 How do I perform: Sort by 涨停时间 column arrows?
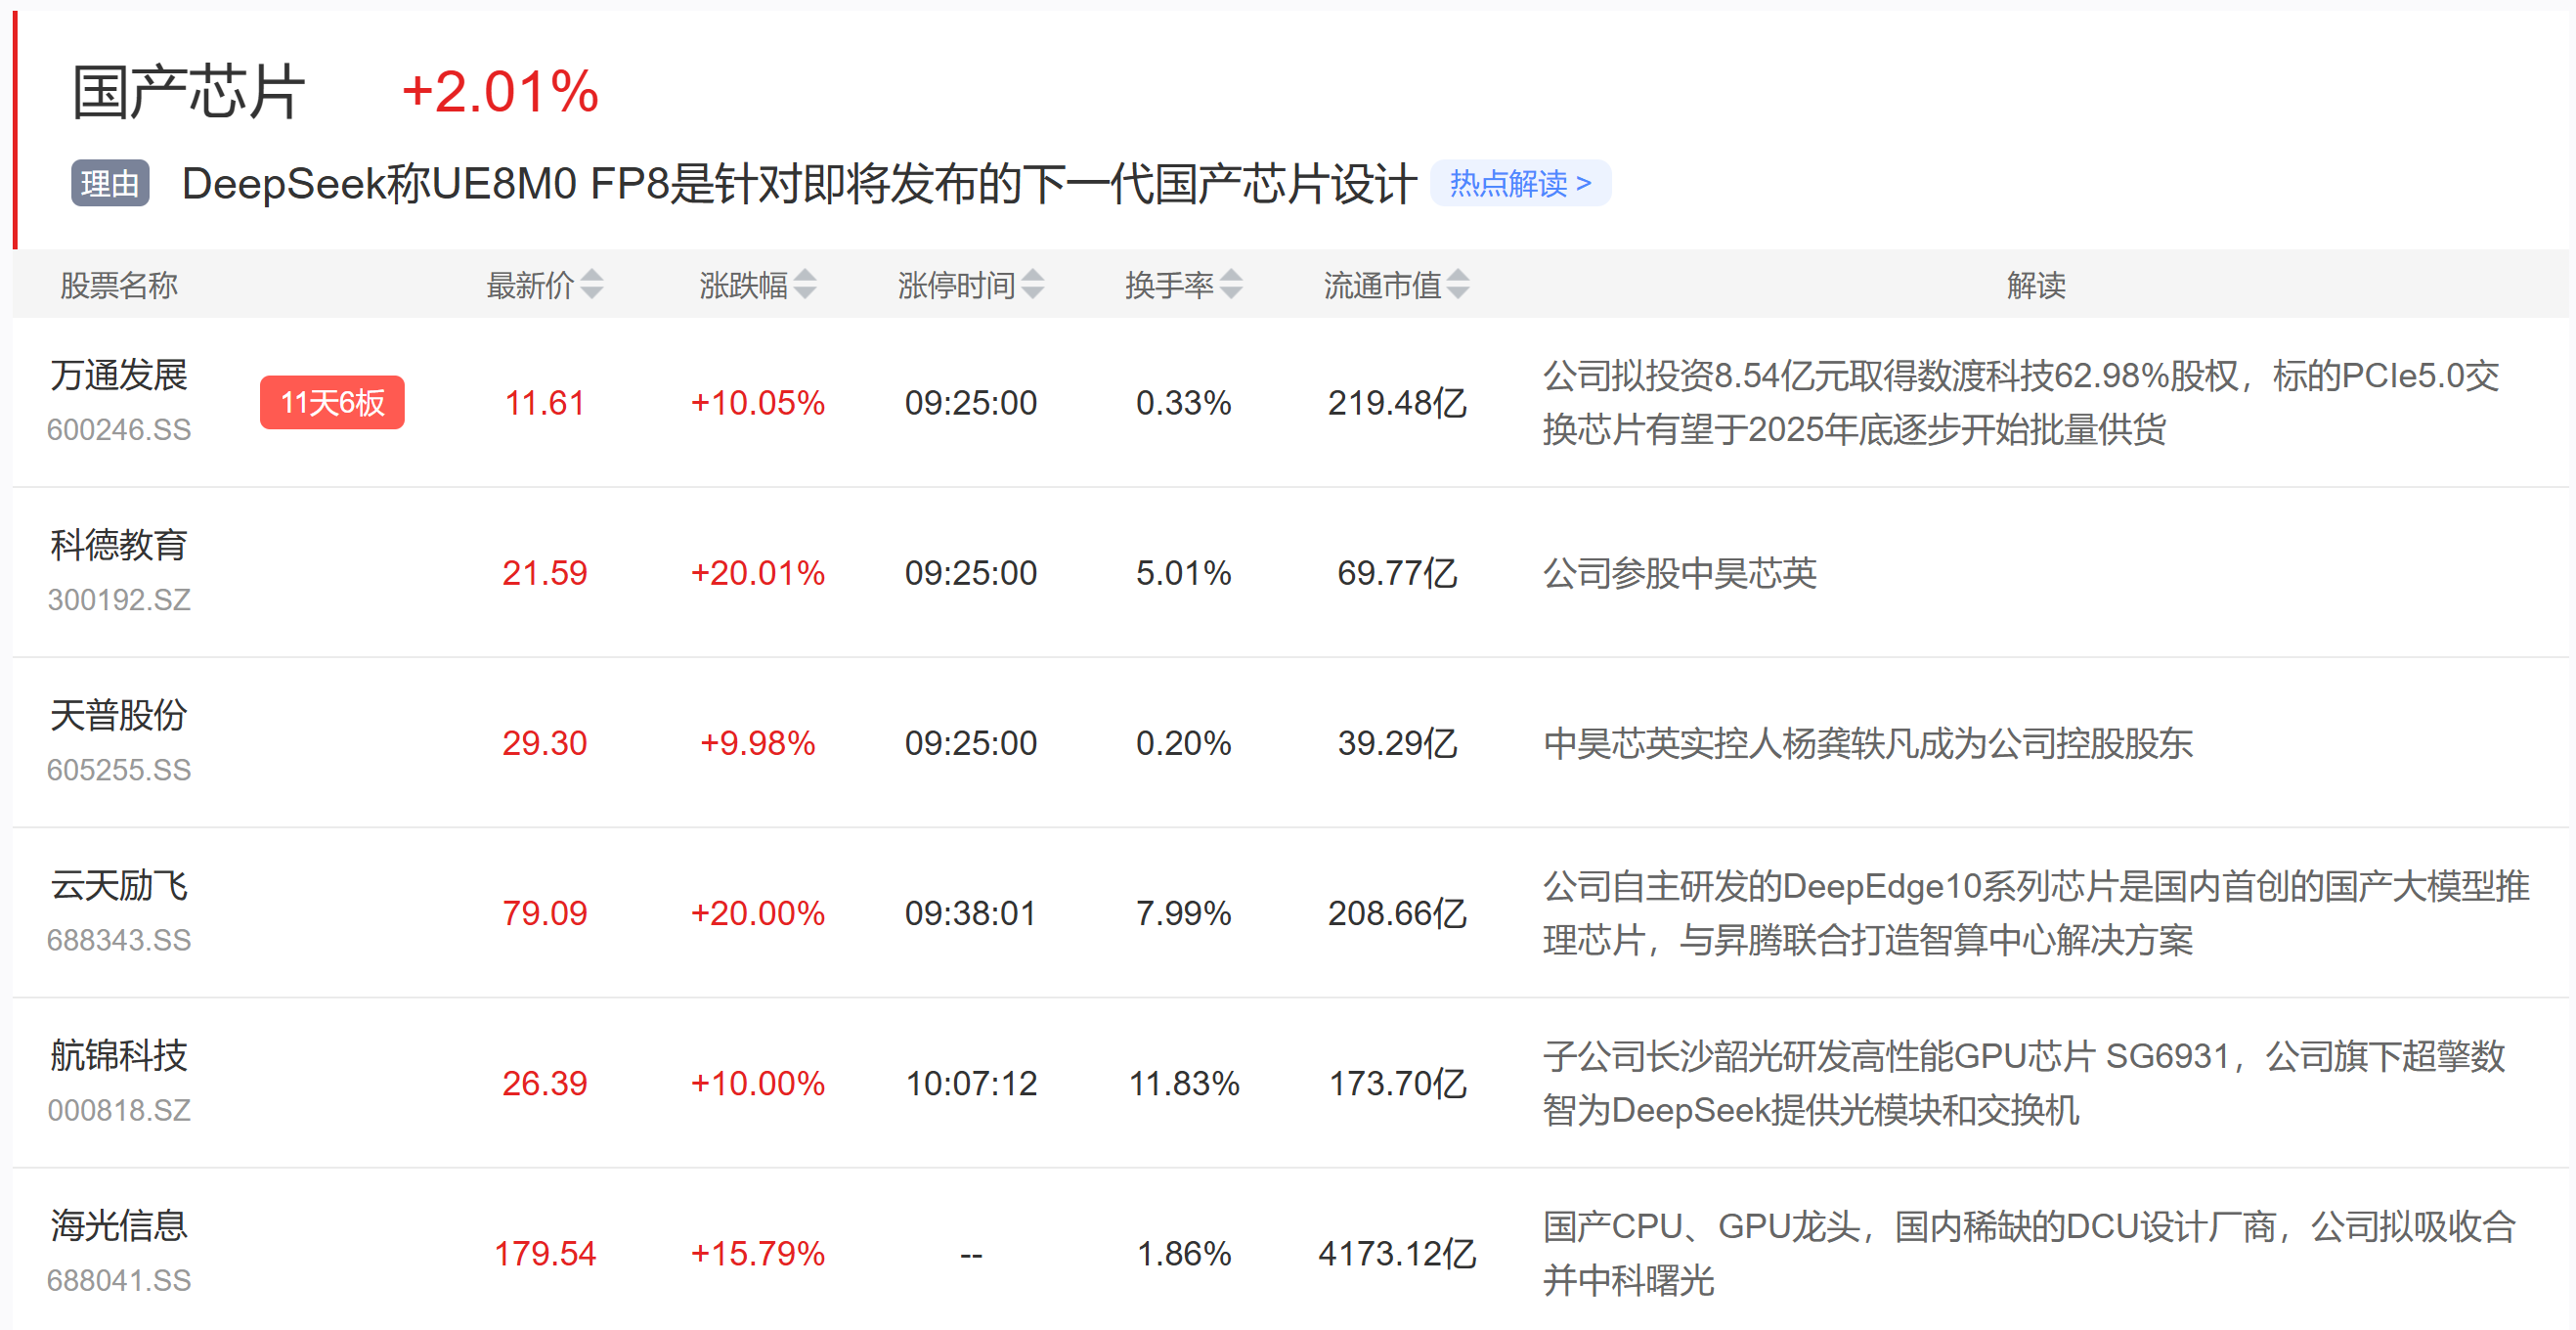point(1033,285)
